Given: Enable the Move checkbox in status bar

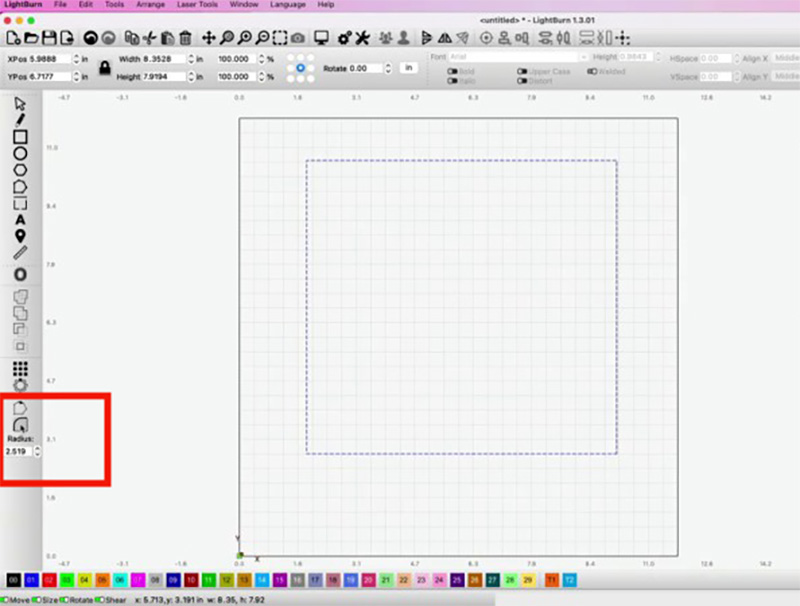Looking at the screenshot, I should [x=5, y=600].
